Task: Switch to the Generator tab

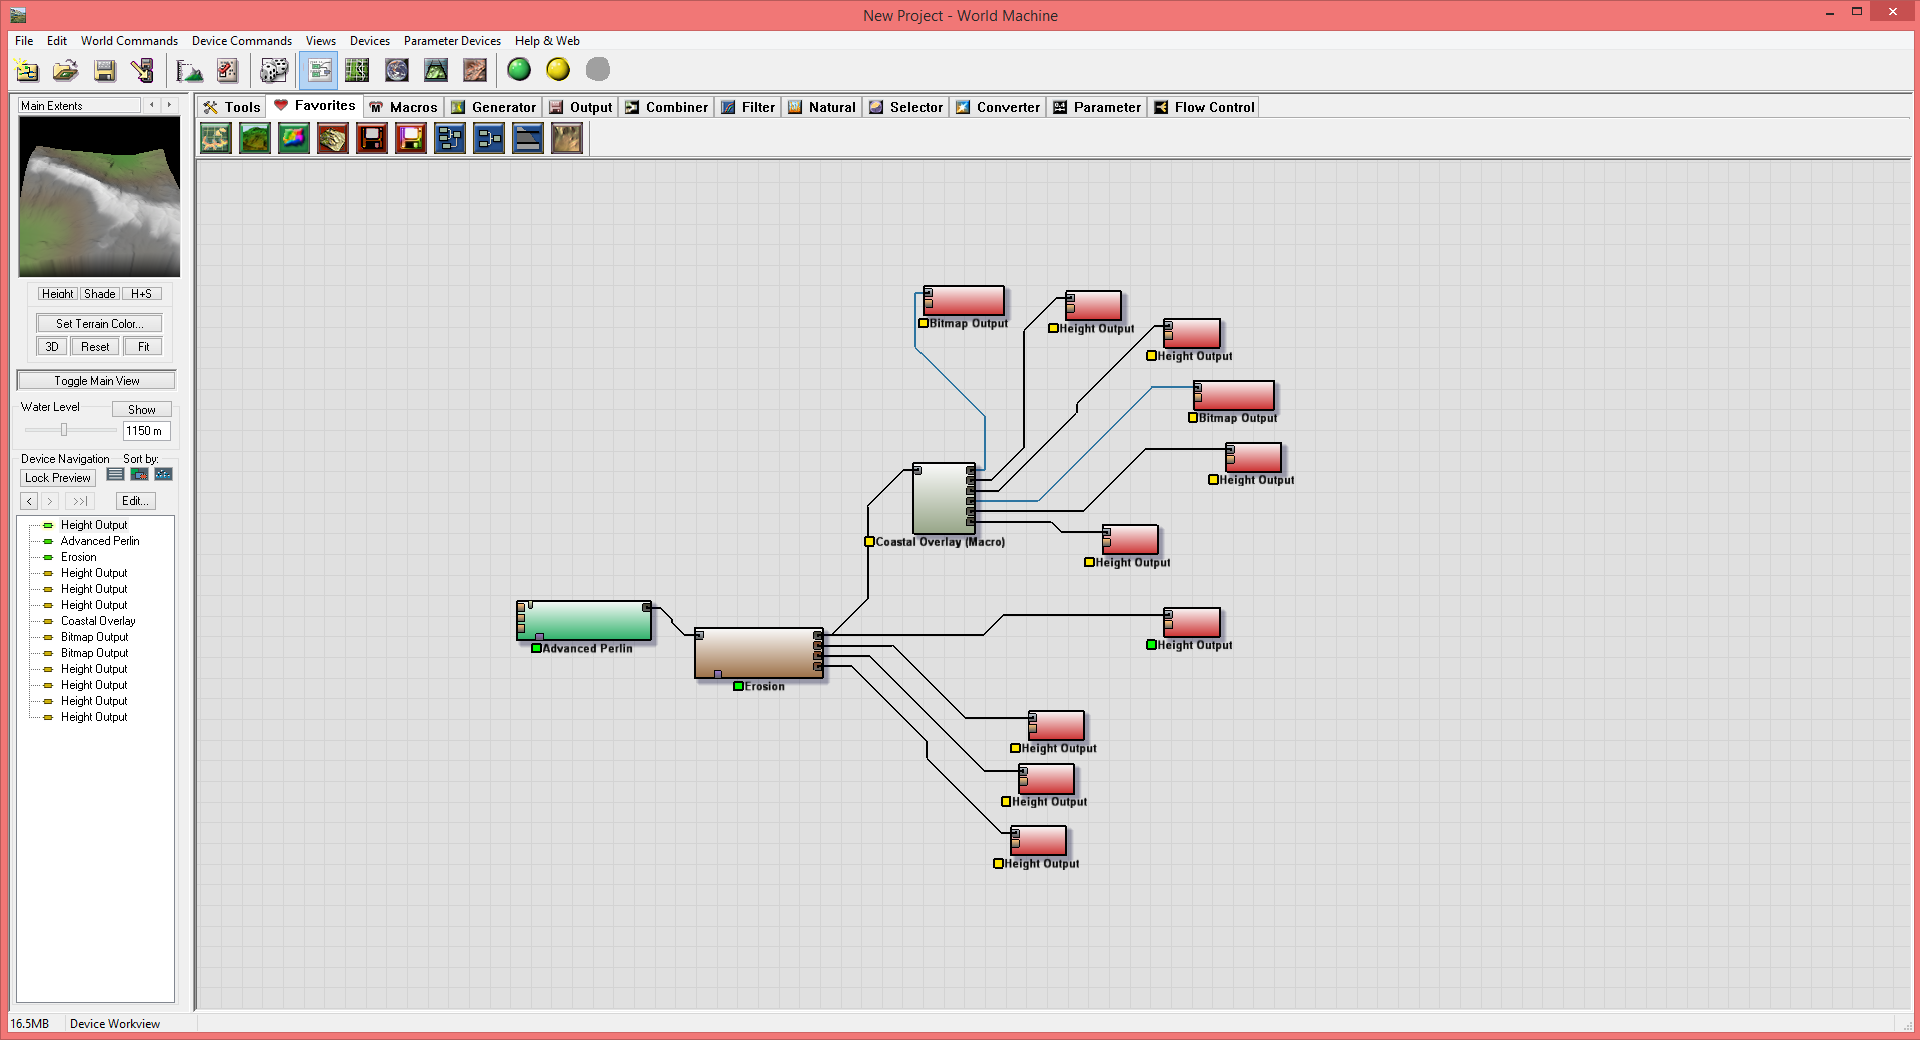Action: coord(494,107)
